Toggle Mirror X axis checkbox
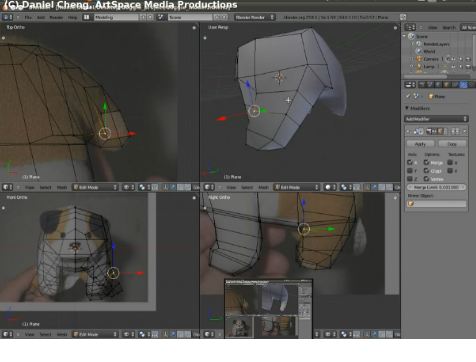 [x=410, y=162]
